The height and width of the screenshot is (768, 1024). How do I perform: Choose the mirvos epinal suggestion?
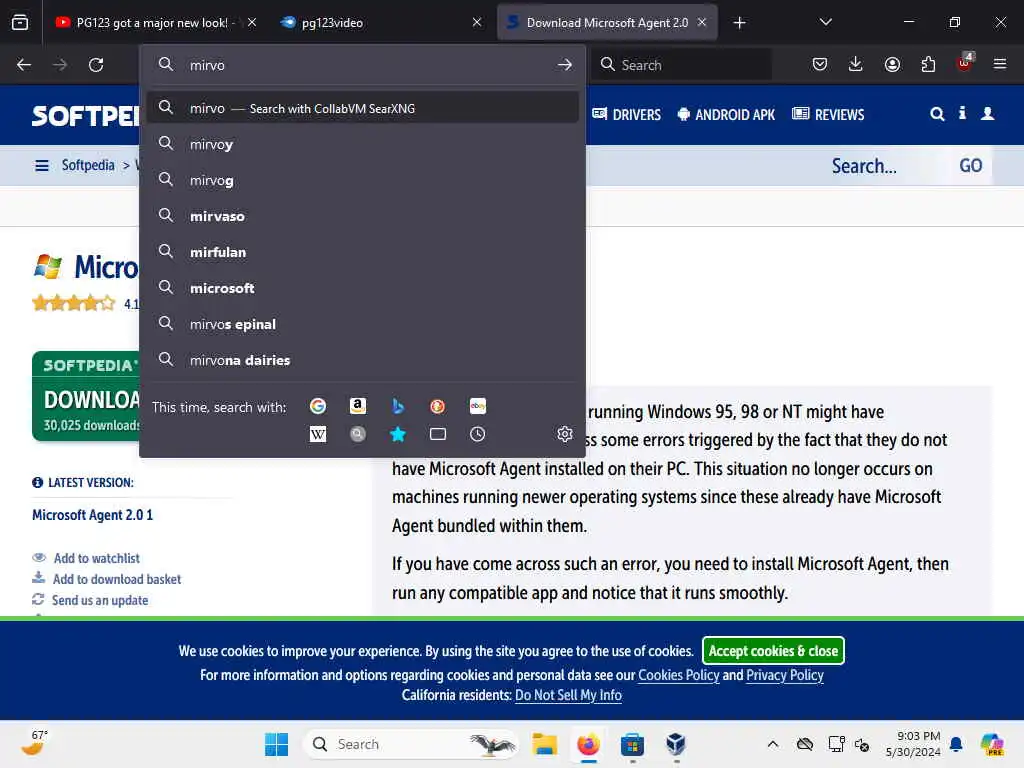click(362, 324)
